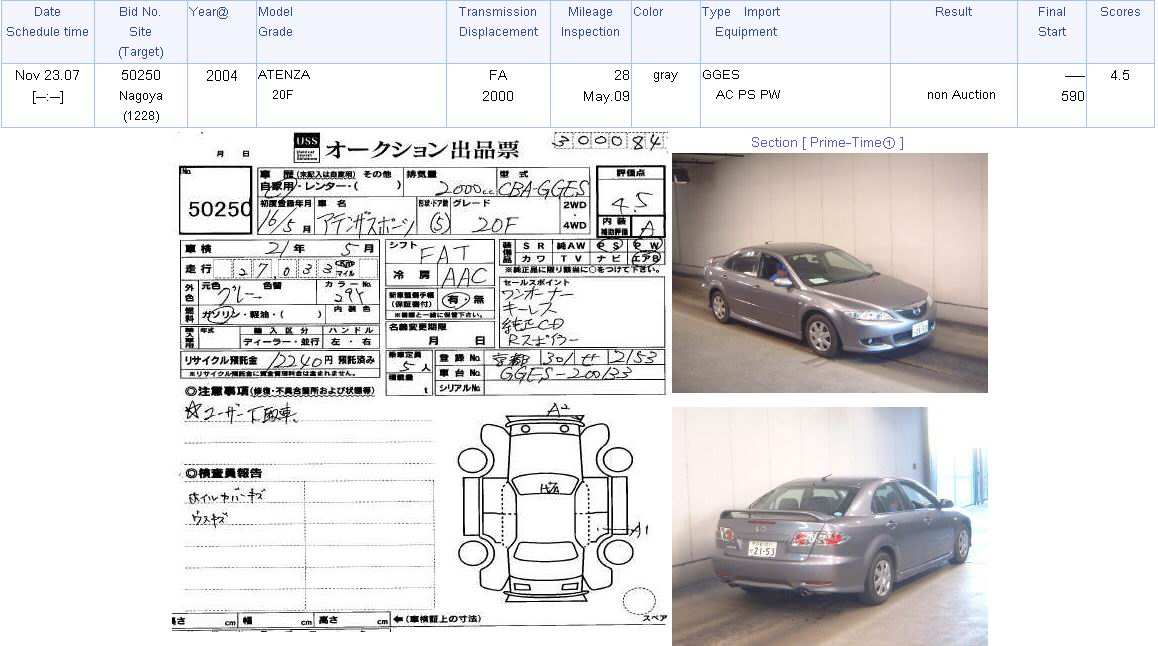
Task: Click the Scores column header
Action: tap(1120, 32)
